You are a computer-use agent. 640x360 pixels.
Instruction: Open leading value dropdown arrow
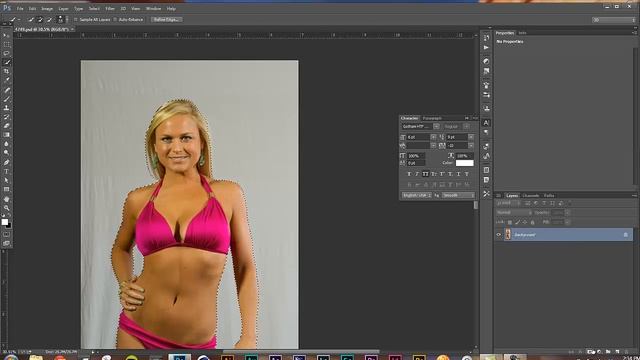tap(471, 137)
